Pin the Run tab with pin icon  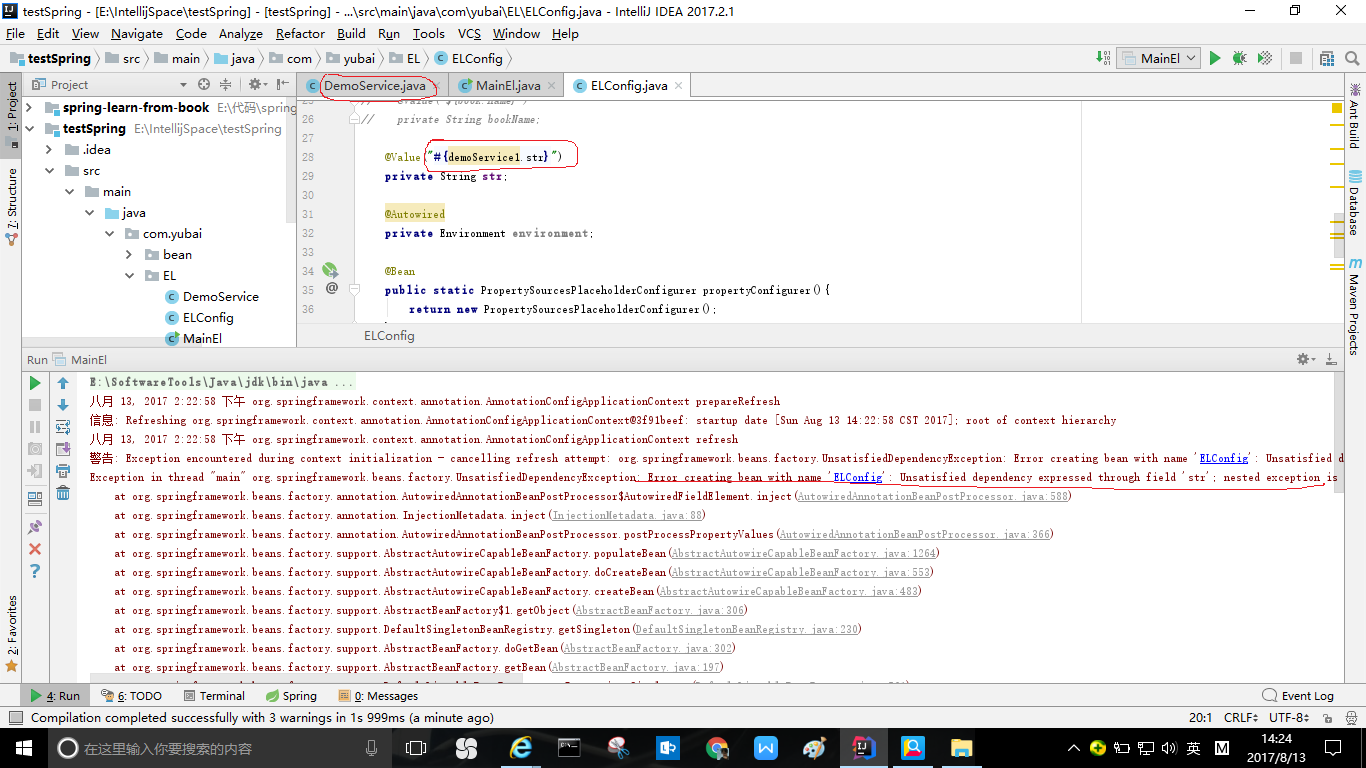coord(35,527)
